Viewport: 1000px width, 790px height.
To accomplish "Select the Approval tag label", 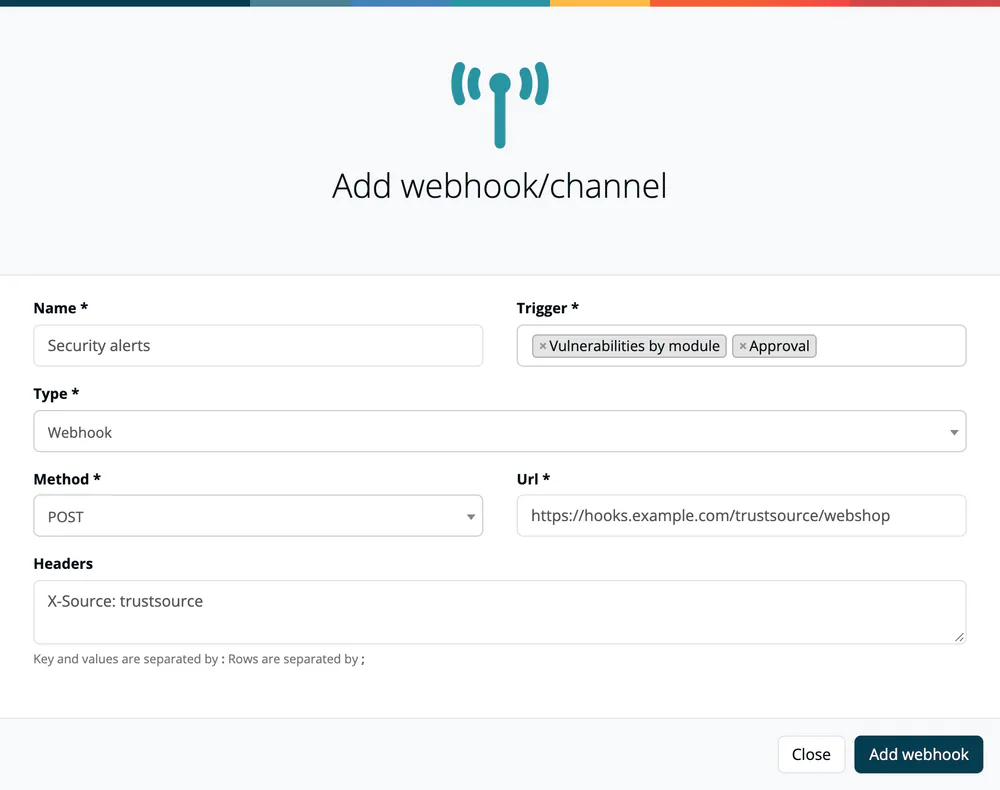I will click(x=779, y=346).
